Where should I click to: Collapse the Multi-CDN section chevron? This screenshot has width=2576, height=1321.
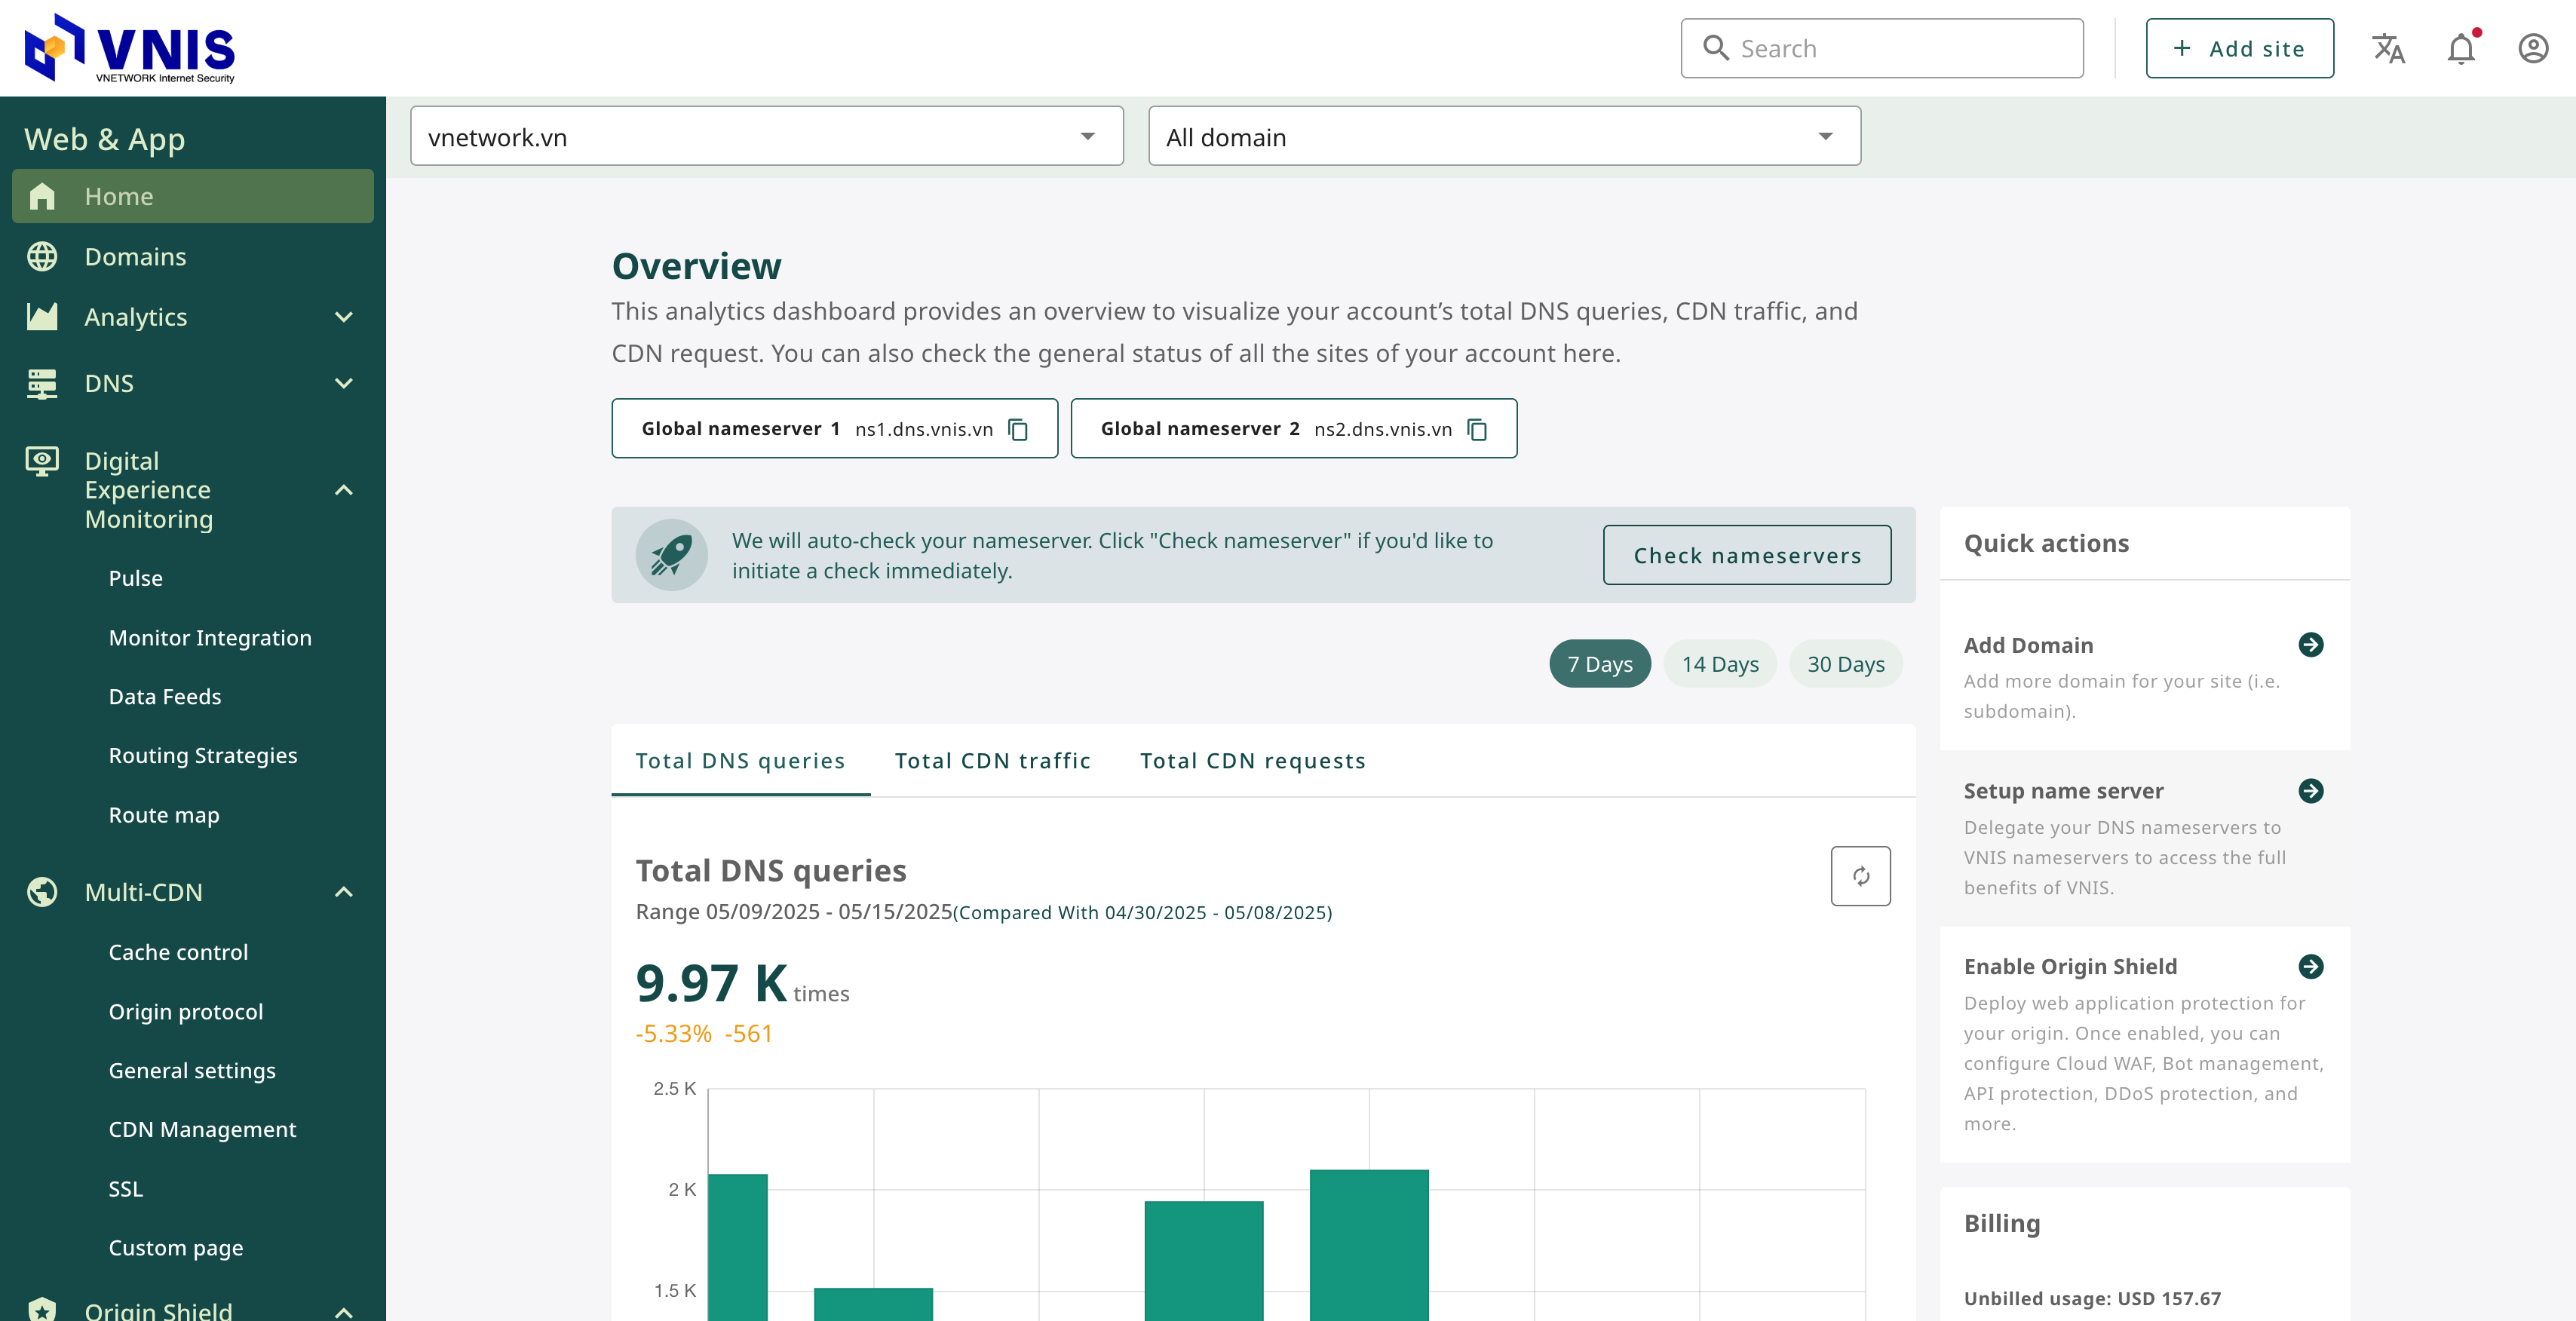pos(343,892)
